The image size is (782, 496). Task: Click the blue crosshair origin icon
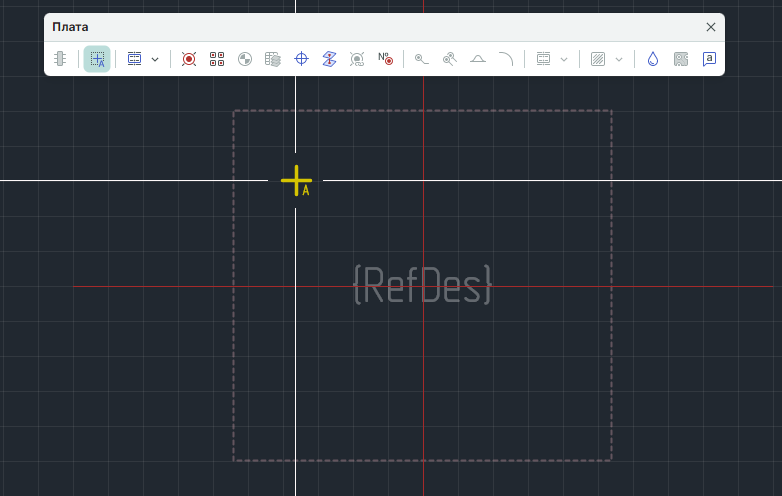tap(301, 59)
